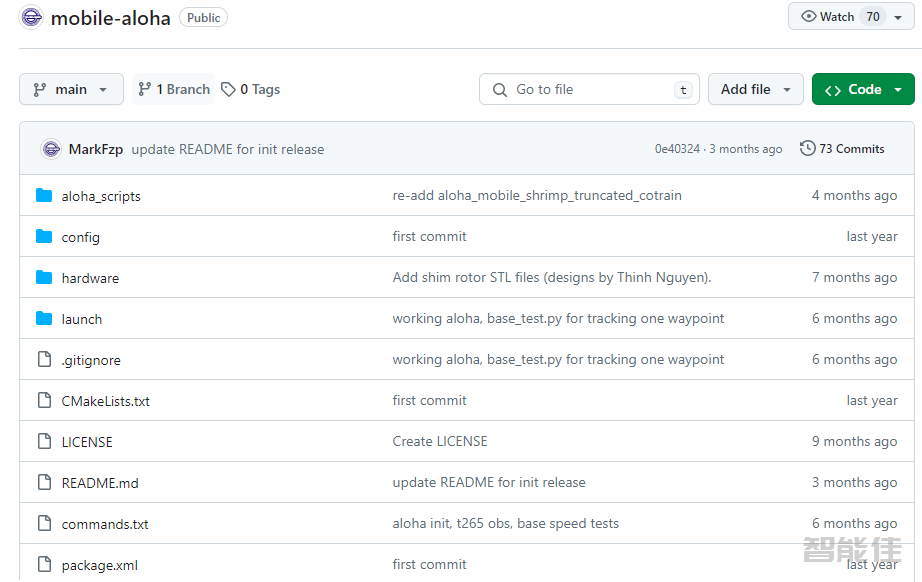Click the branch icon beside 1 Branch
Image resolution: width=922 pixels, height=582 pixels.
pos(144,89)
